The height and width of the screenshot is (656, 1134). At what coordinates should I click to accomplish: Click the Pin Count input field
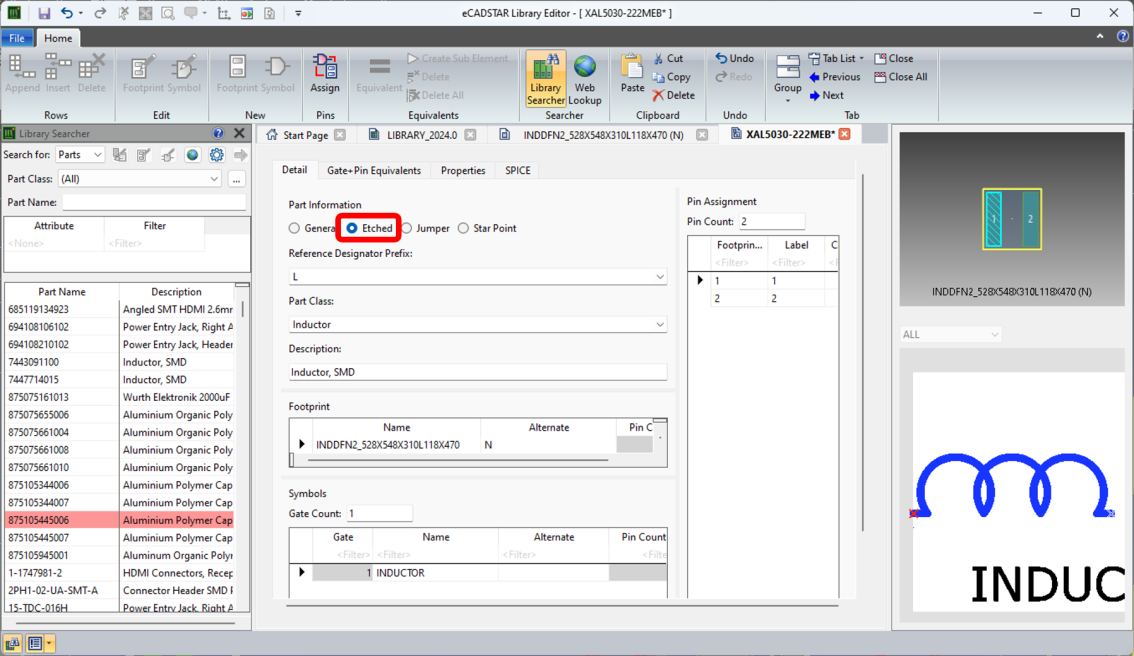coord(772,221)
